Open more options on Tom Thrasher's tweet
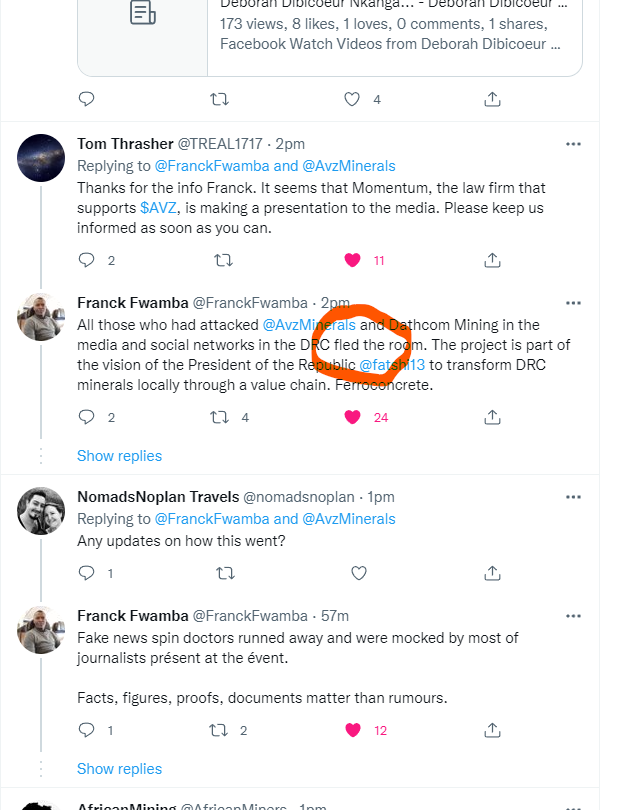This screenshot has height=810, width=619. [x=573, y=144]
